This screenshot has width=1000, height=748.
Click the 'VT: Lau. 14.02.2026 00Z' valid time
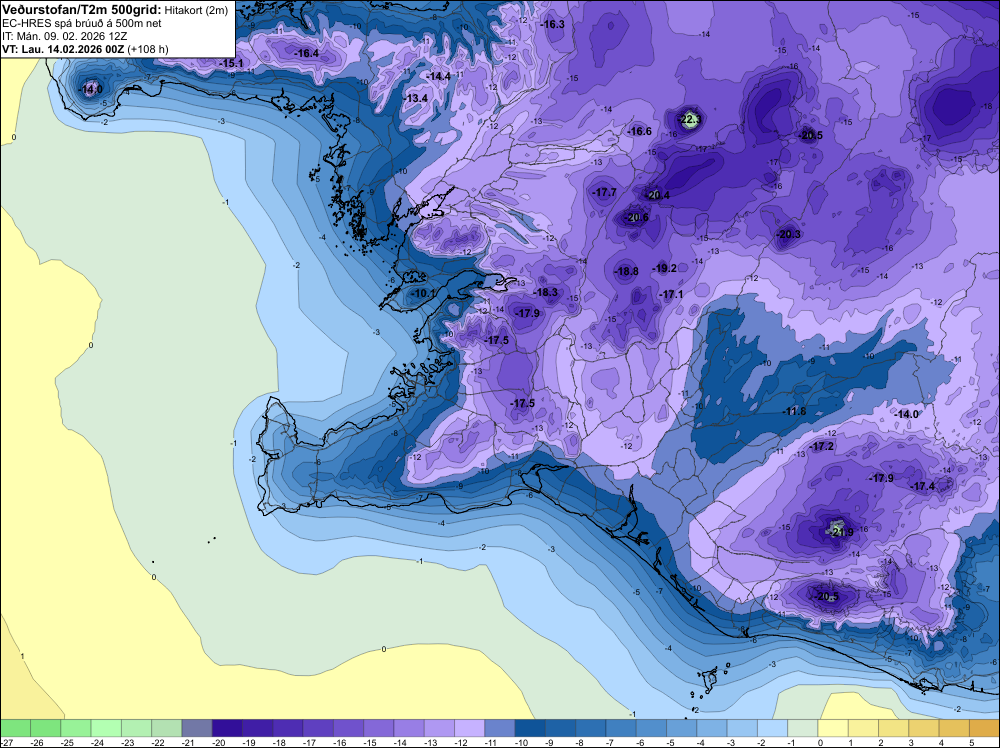point(64,49)
